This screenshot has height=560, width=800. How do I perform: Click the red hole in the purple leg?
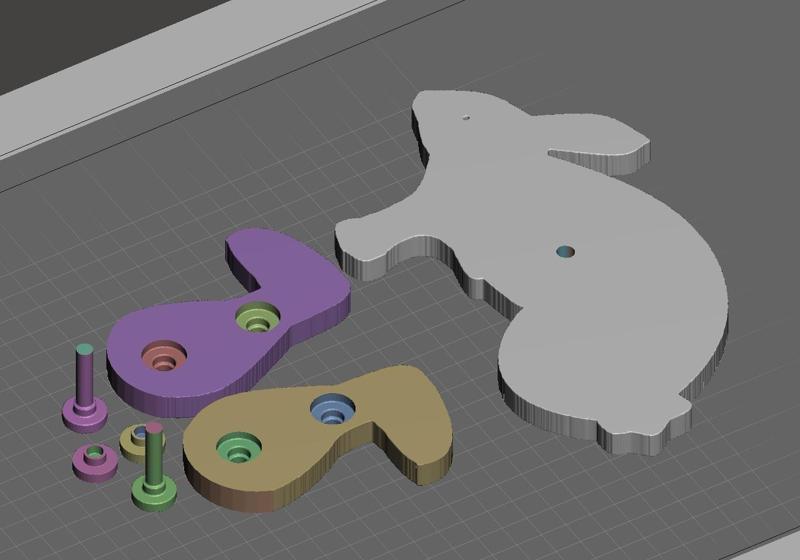(164, 356)
